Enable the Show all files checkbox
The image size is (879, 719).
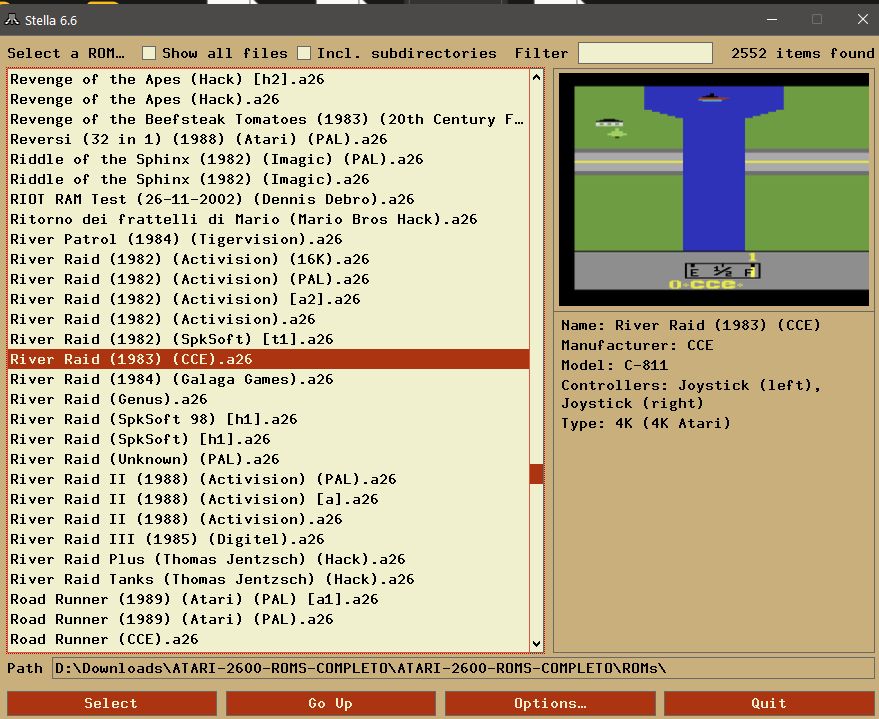[149, 53]
